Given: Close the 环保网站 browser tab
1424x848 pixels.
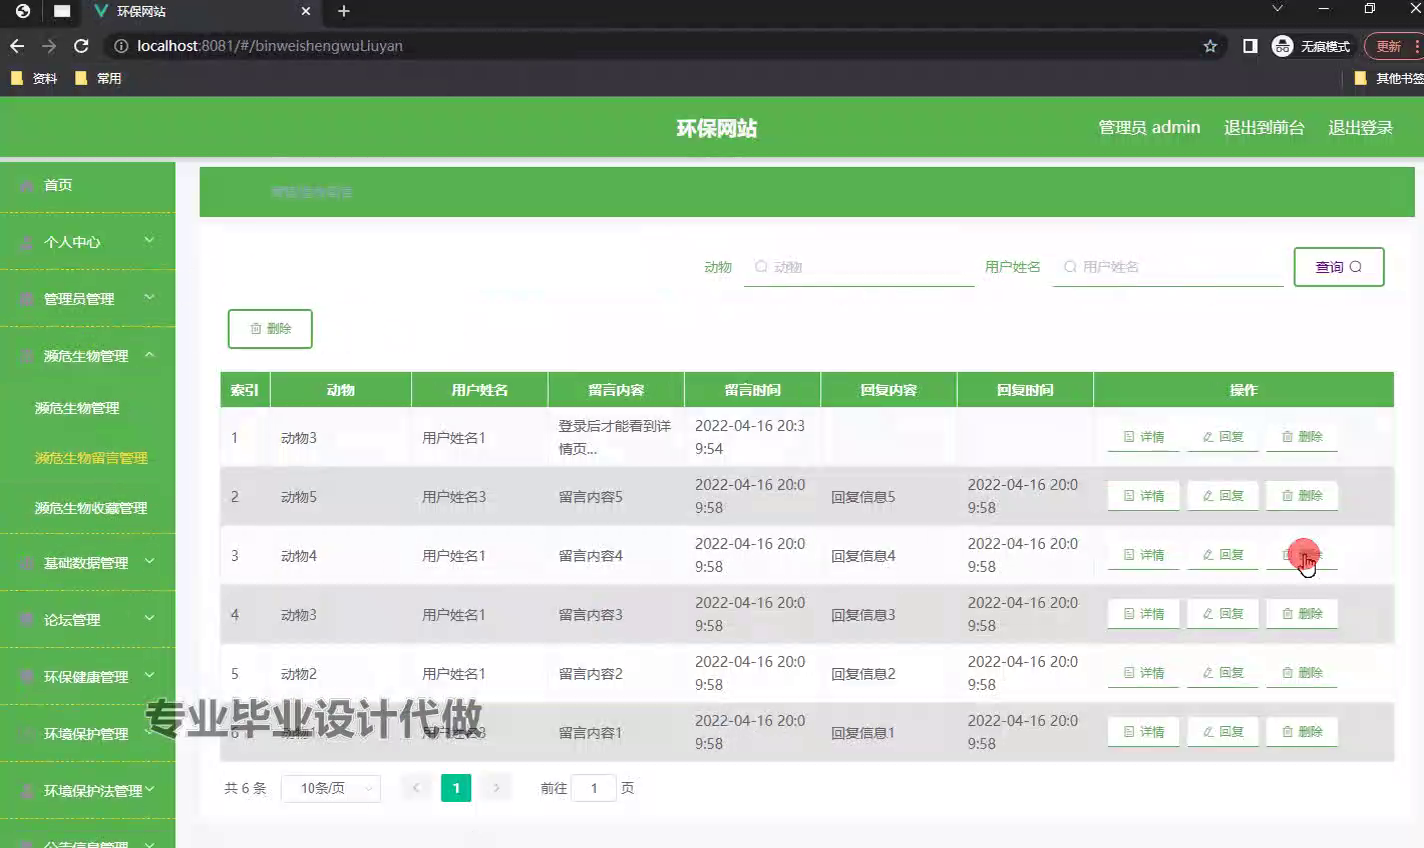Looking at the screenshot, I should point(306,11).
